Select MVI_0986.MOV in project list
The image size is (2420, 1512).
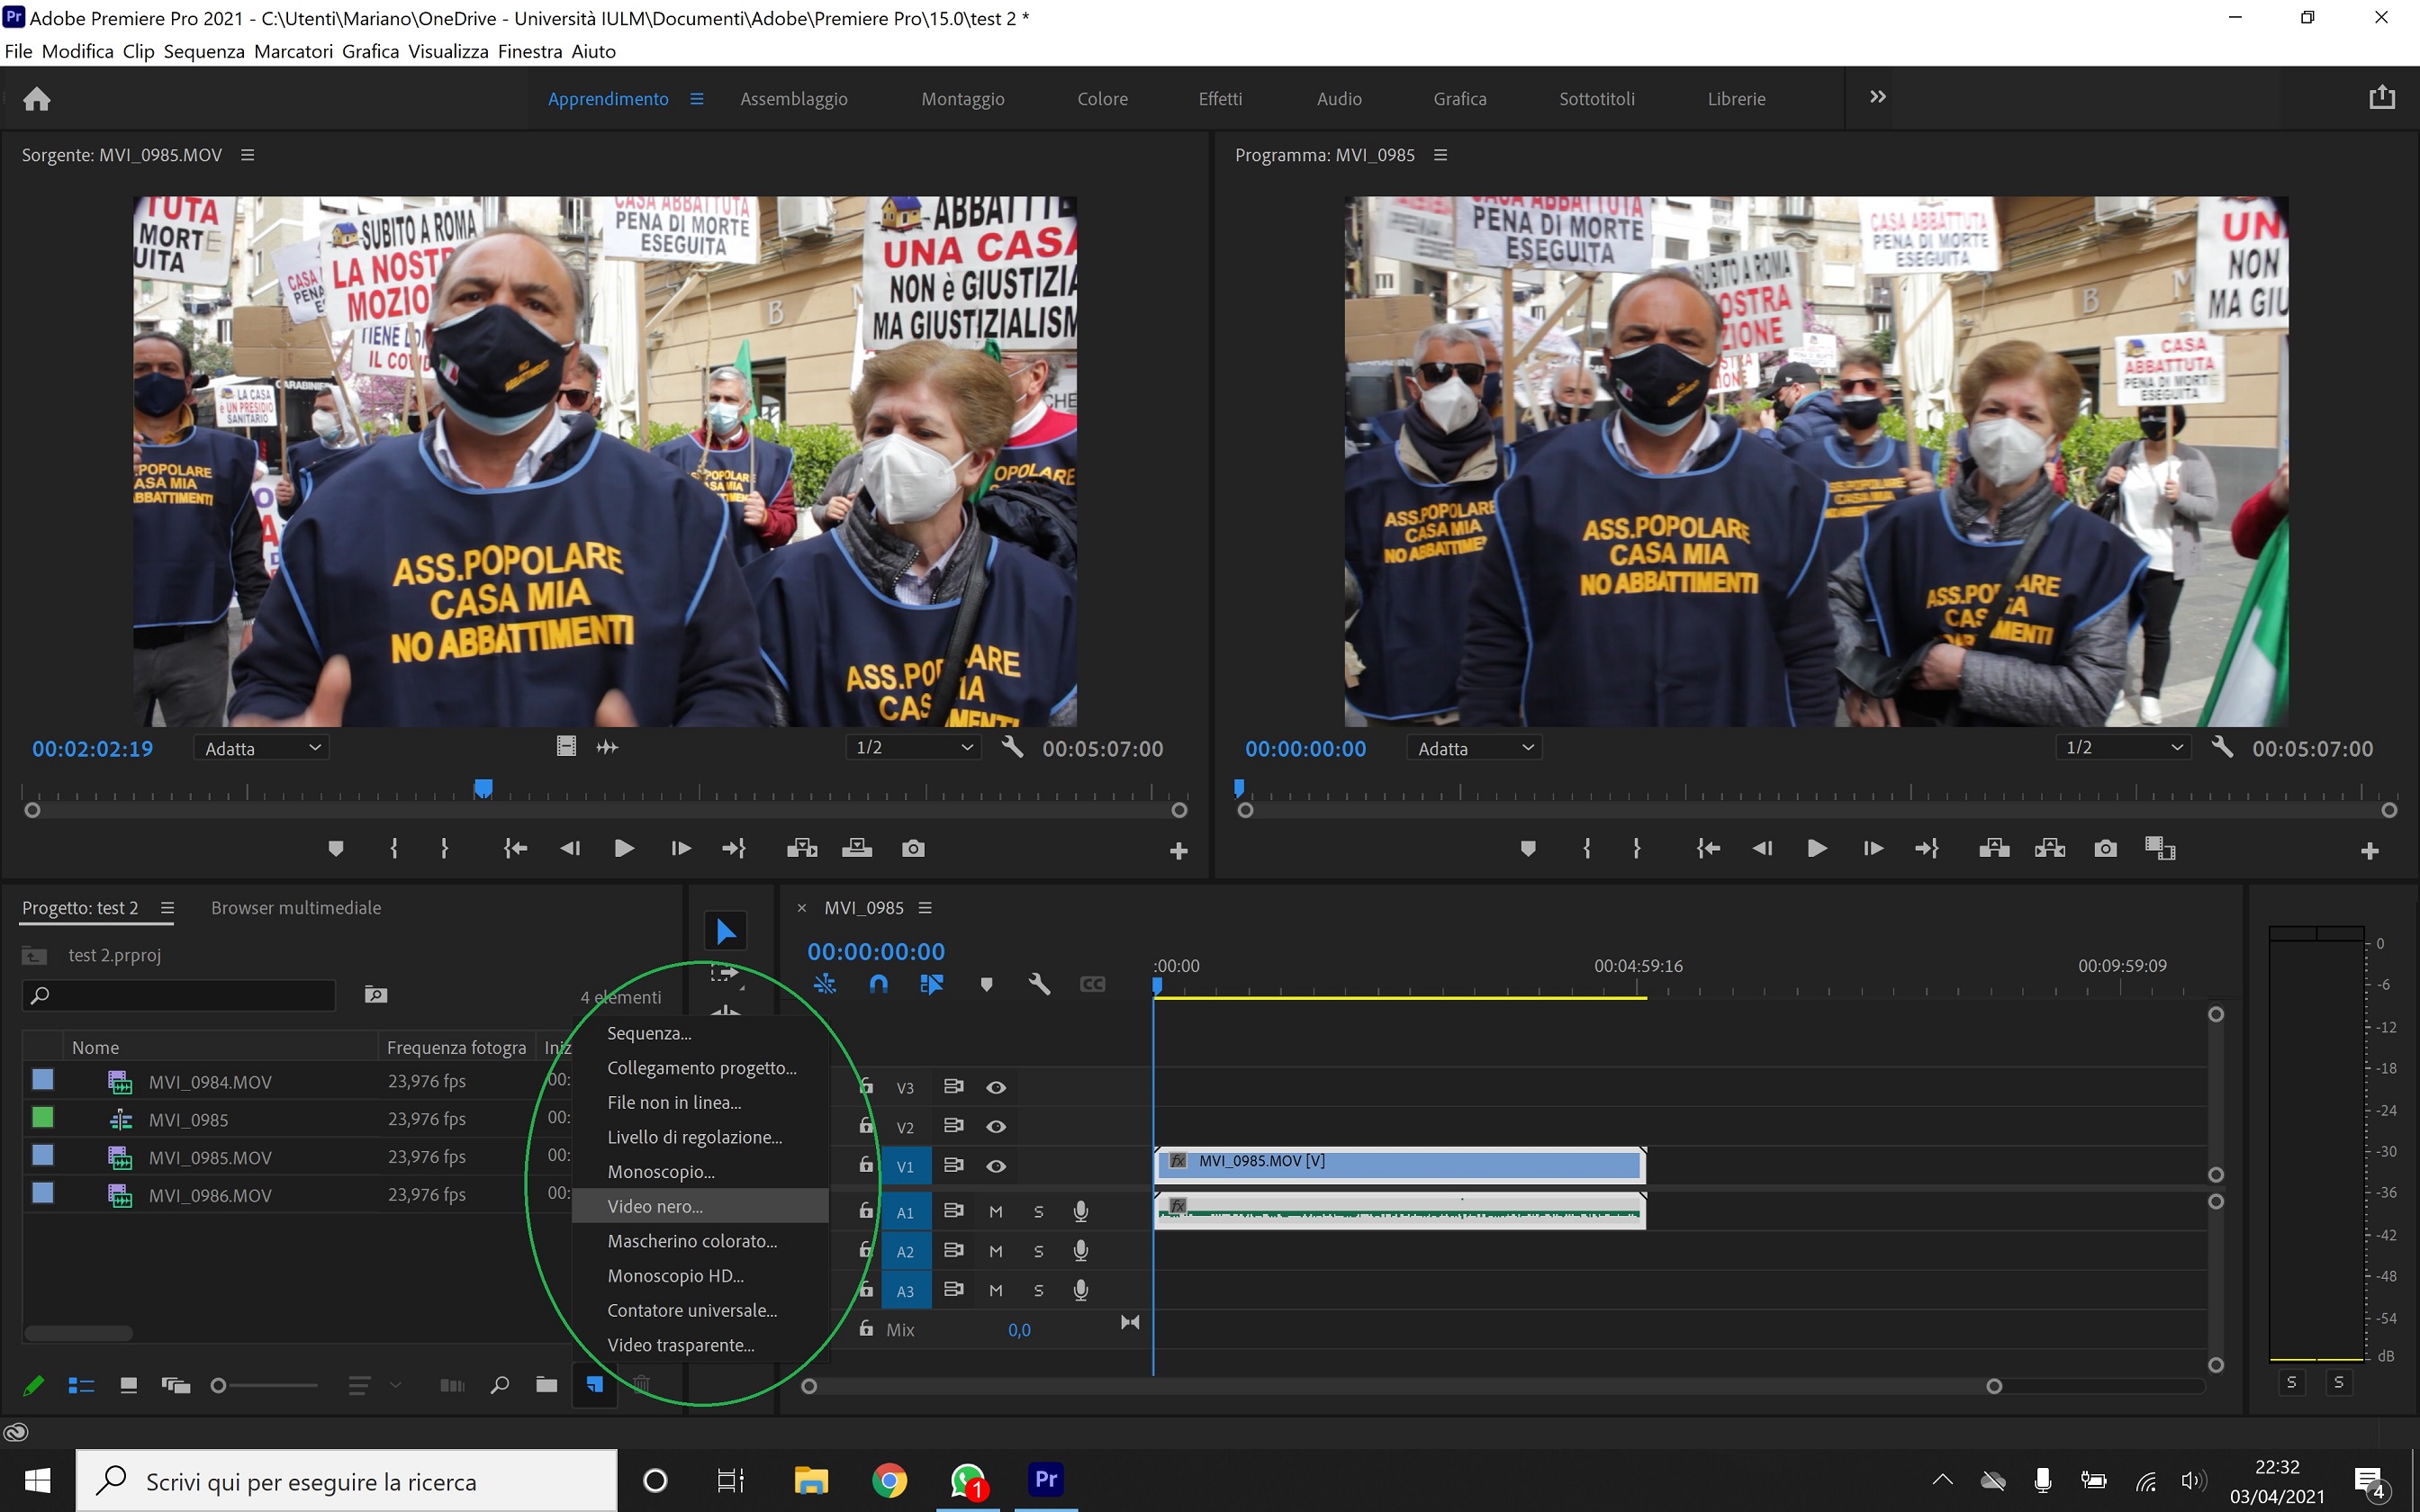pos(210,1195)
